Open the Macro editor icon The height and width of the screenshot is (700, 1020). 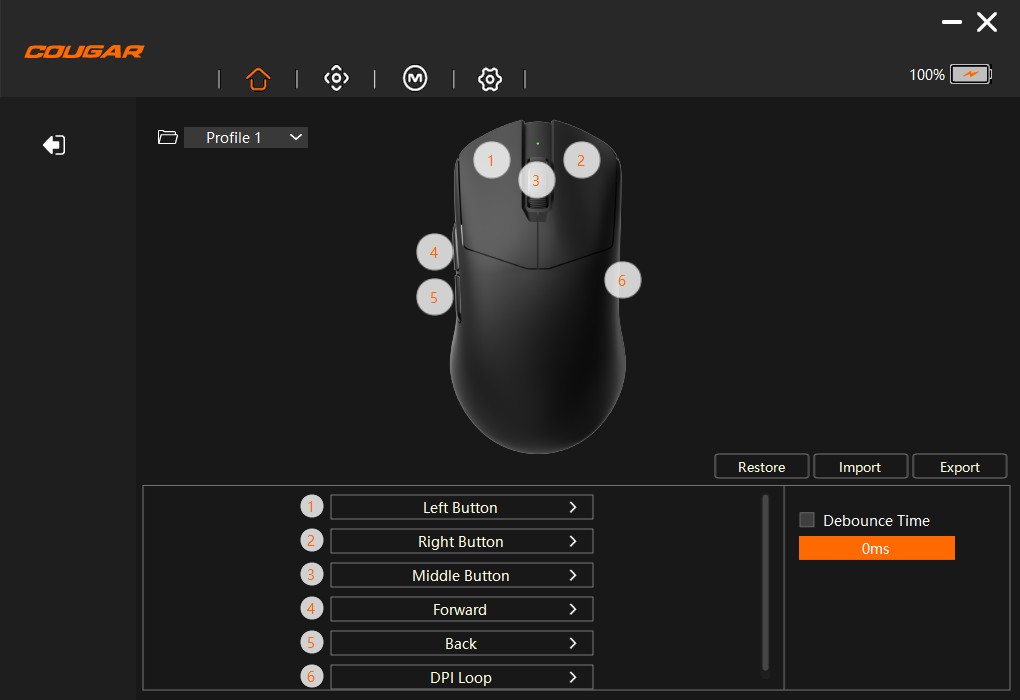click(x=415, y=79)
